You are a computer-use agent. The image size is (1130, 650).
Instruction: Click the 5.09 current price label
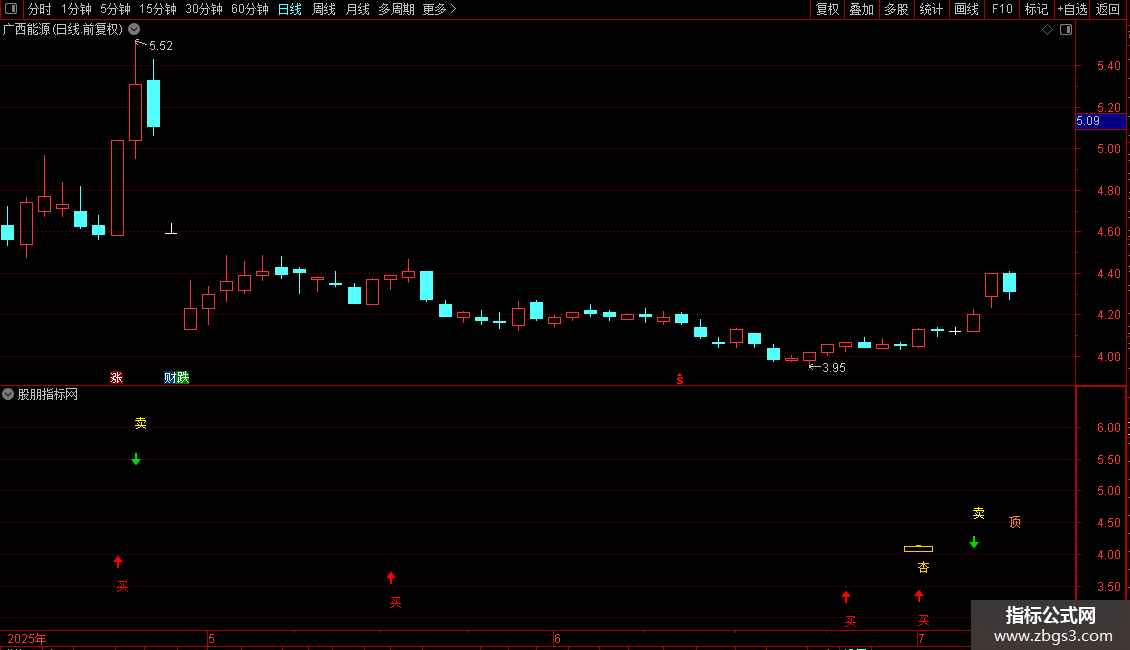coord(1100,121)
